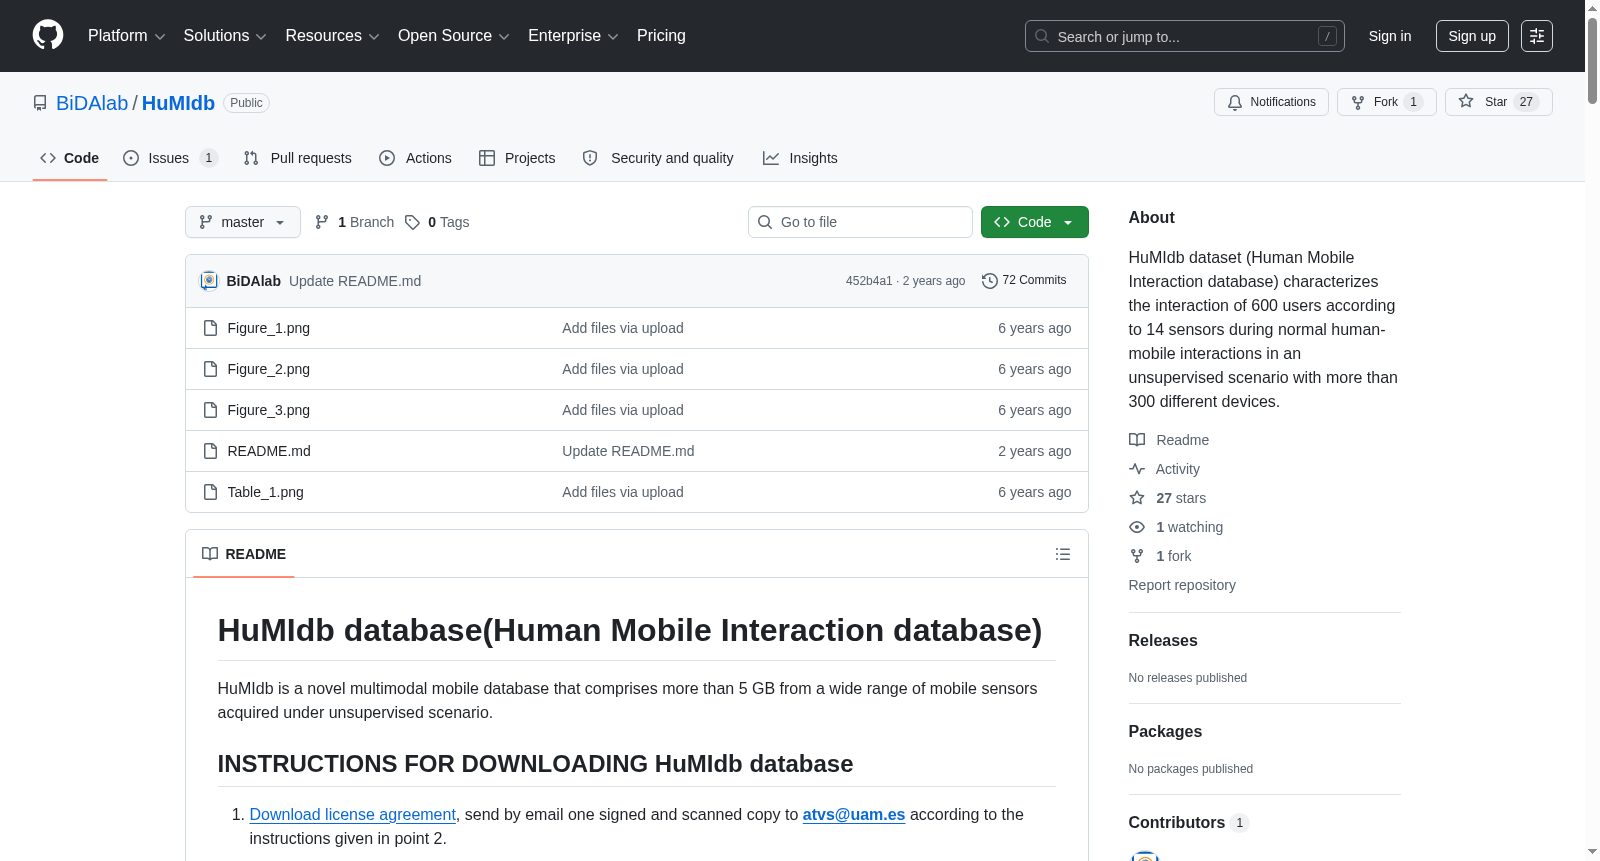Open the Contributors heading link
This screenshot has height=861, width=1600.
click(x=1189, y=823)
